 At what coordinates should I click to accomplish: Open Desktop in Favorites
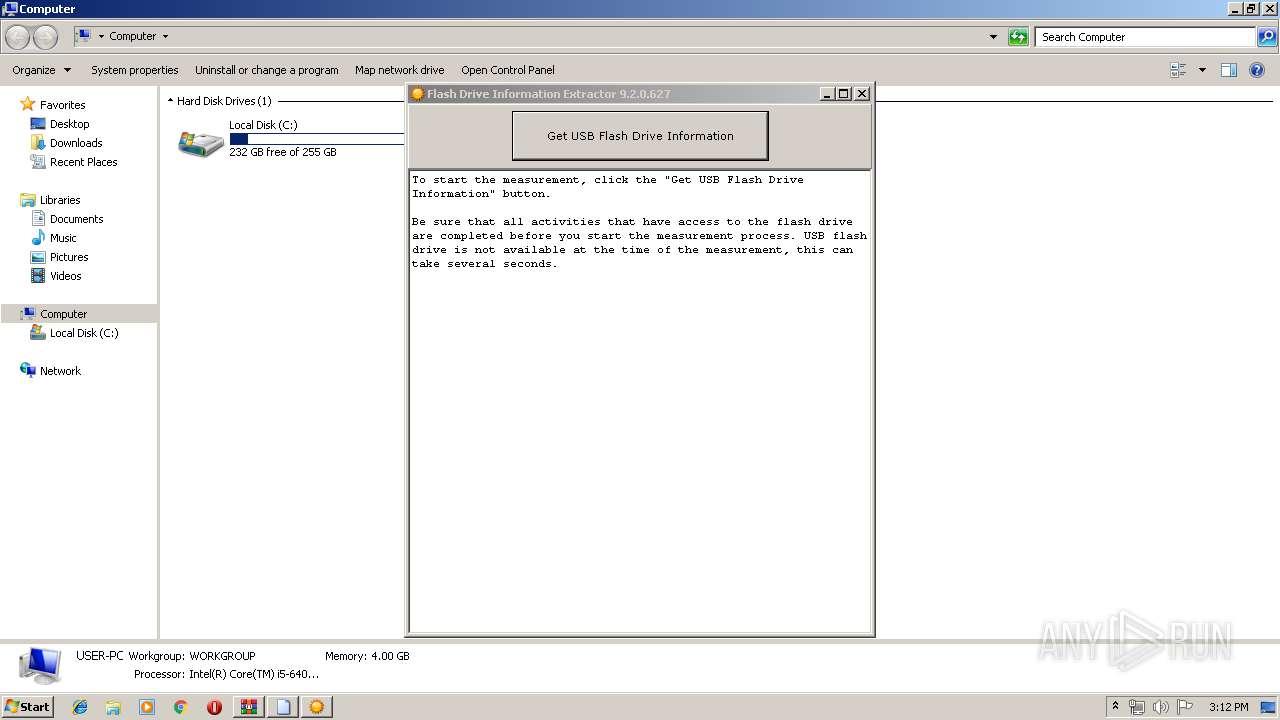[69, 124]
